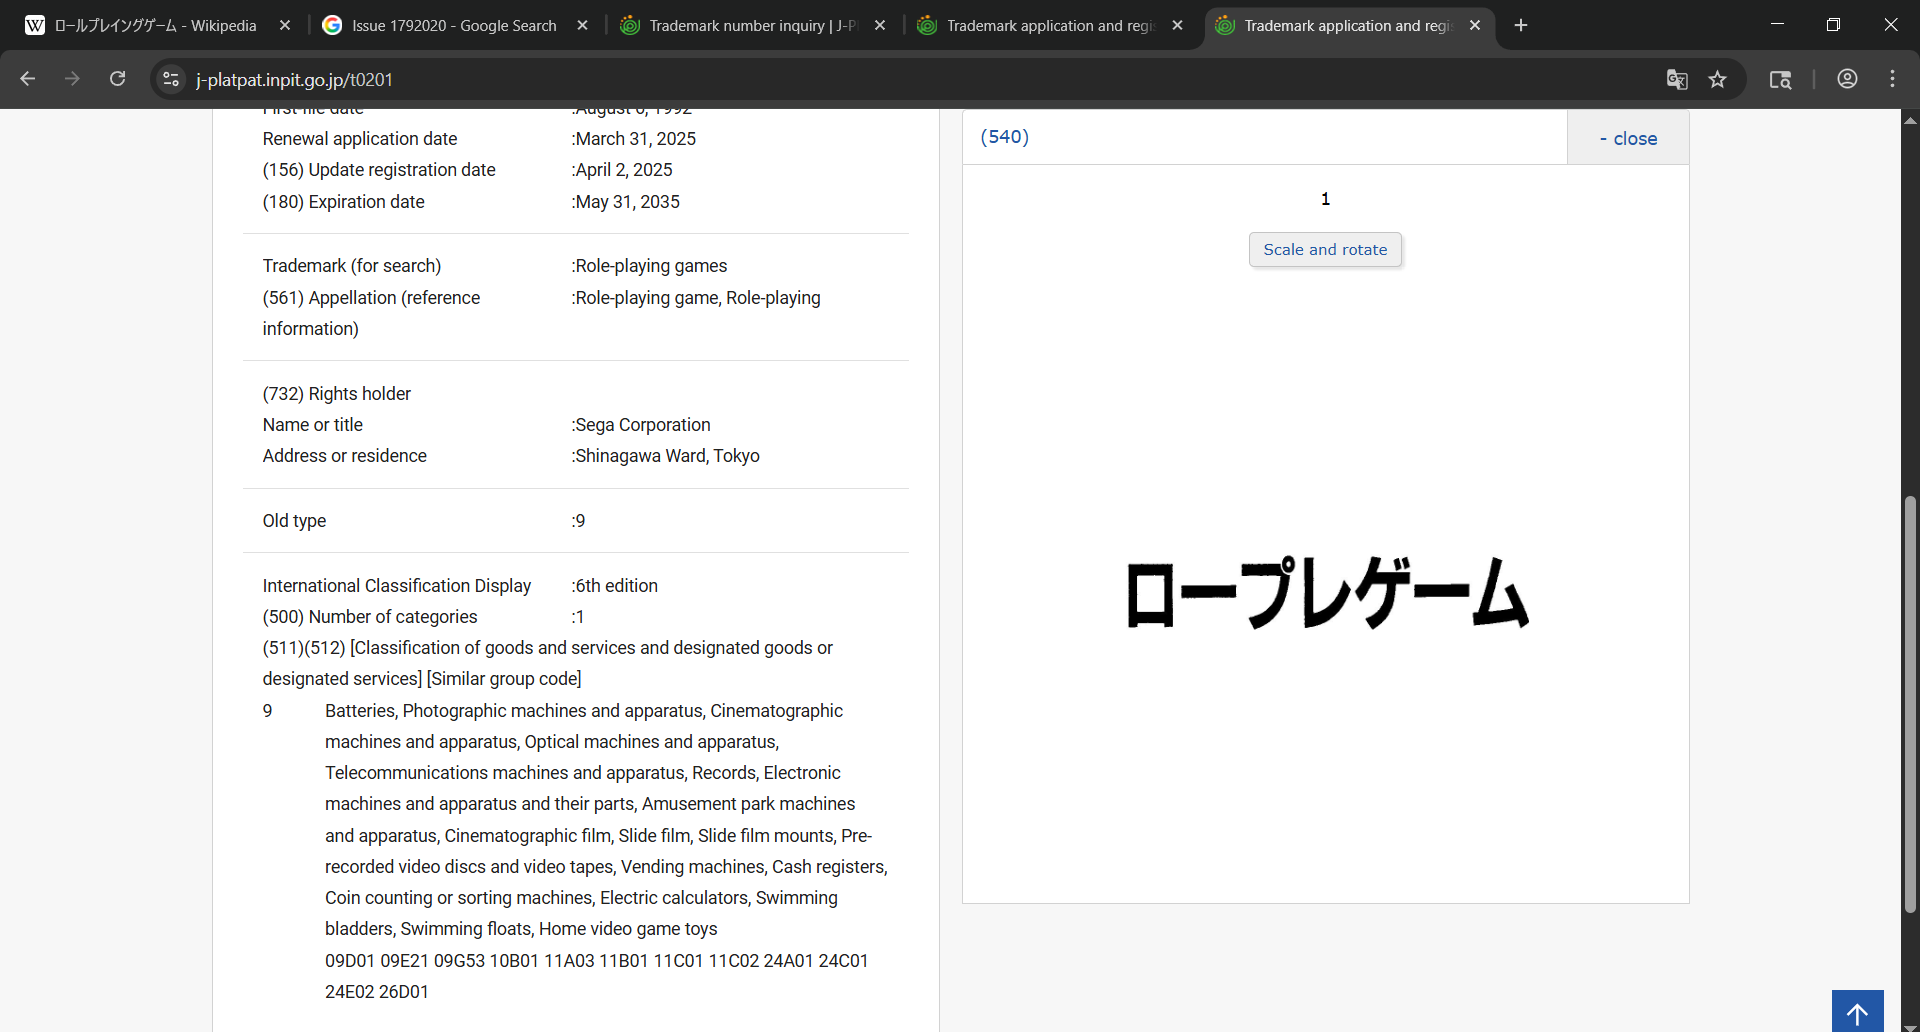Viewport: 1920px width, 1032px height.
Task: Click the International Classification Display label
Action: [397, 586]
